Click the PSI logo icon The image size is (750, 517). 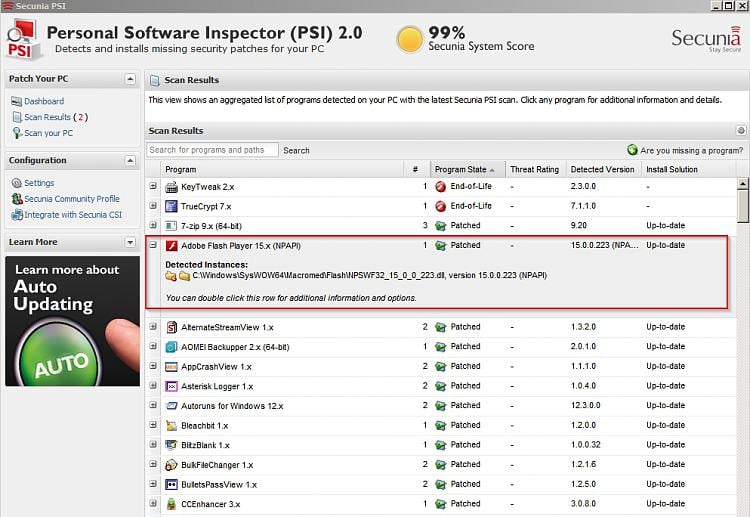pos(23,40)
